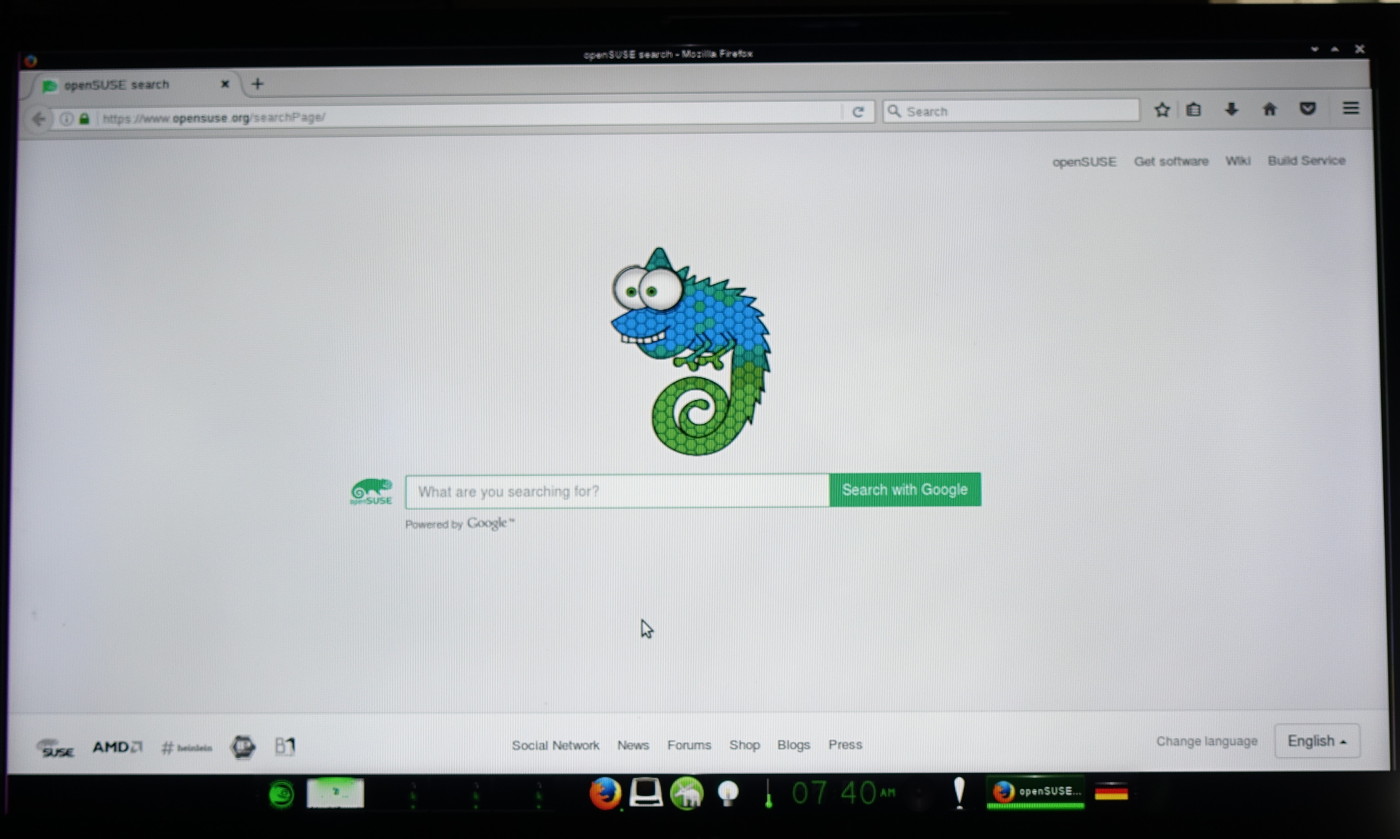This screenshot has width=1400, height=839.
Task: Launch Firefox from the panel dock
Action: click(x=604, y=794)
